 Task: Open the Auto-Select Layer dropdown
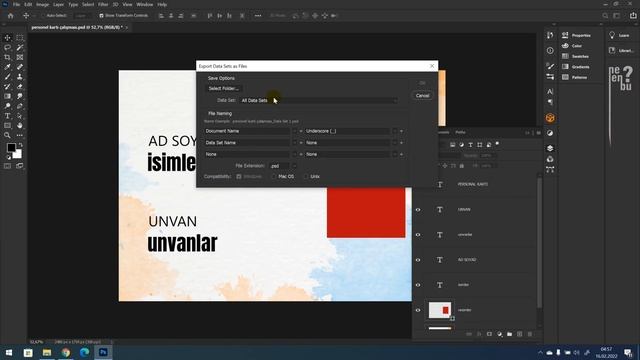click(x=83, y=16)
